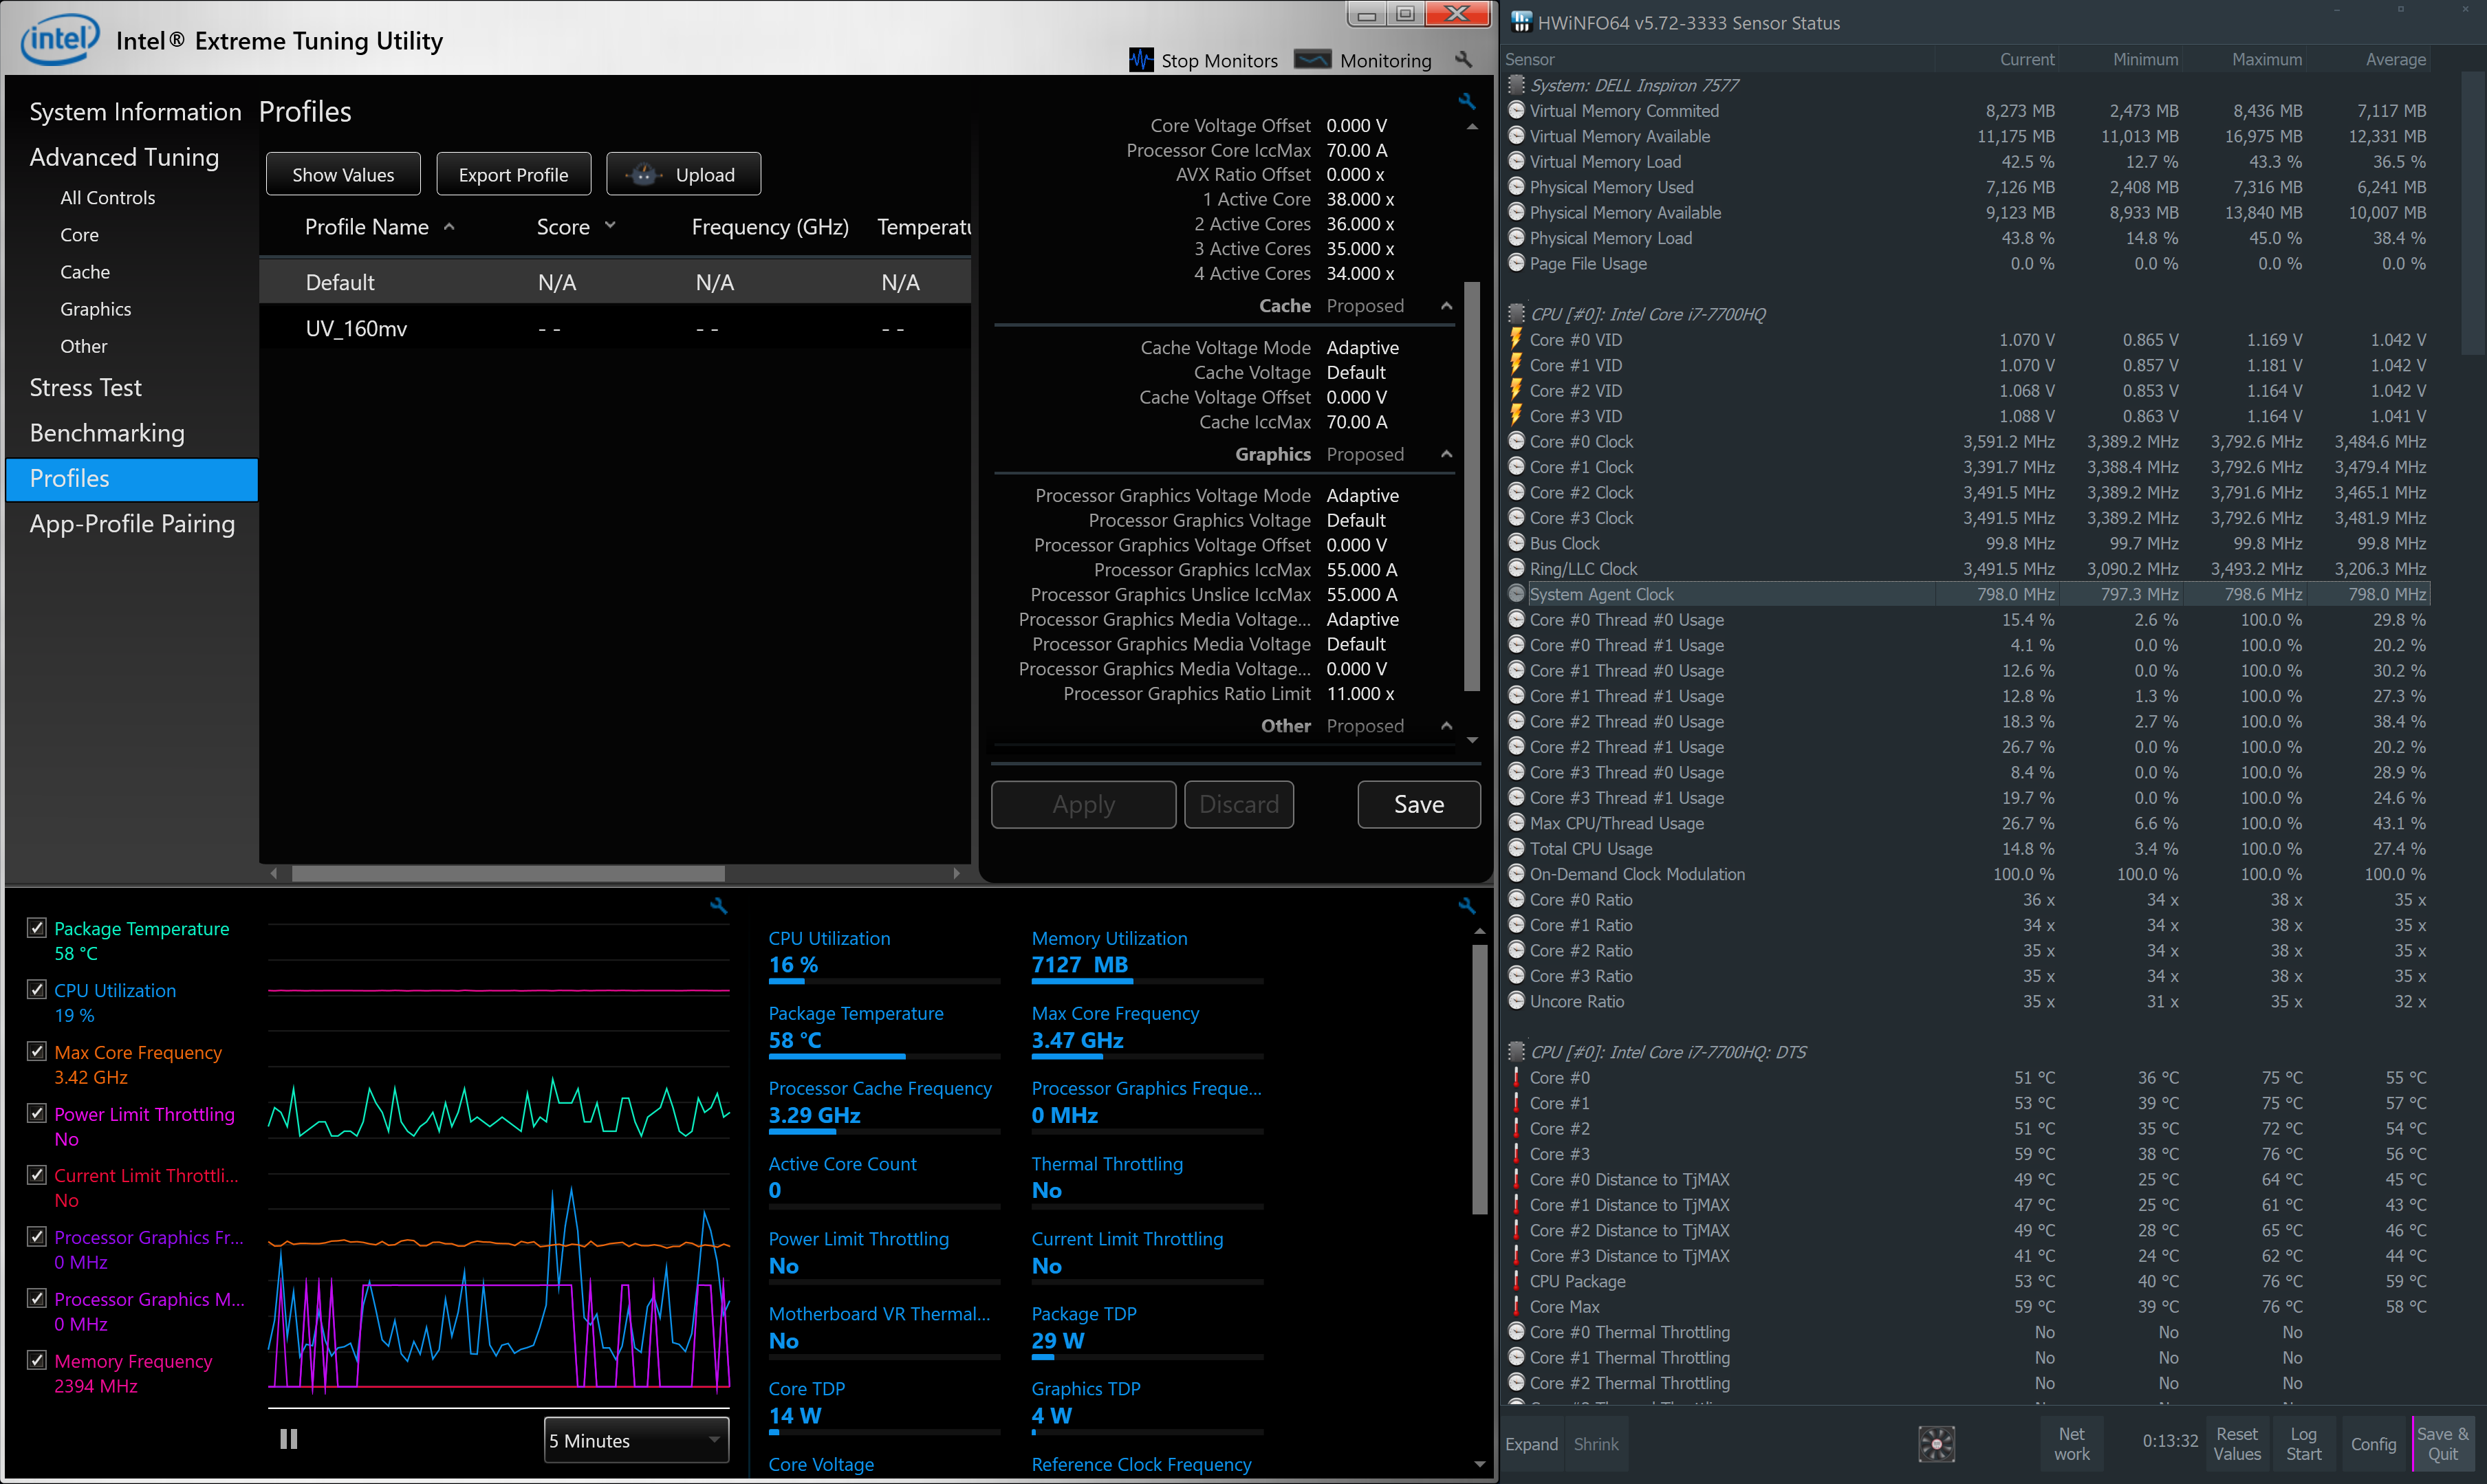This screenshot has height=1484, width=2487.
Task: Click the Core #0 VID lightning icon
Action: pos(1516,339)
